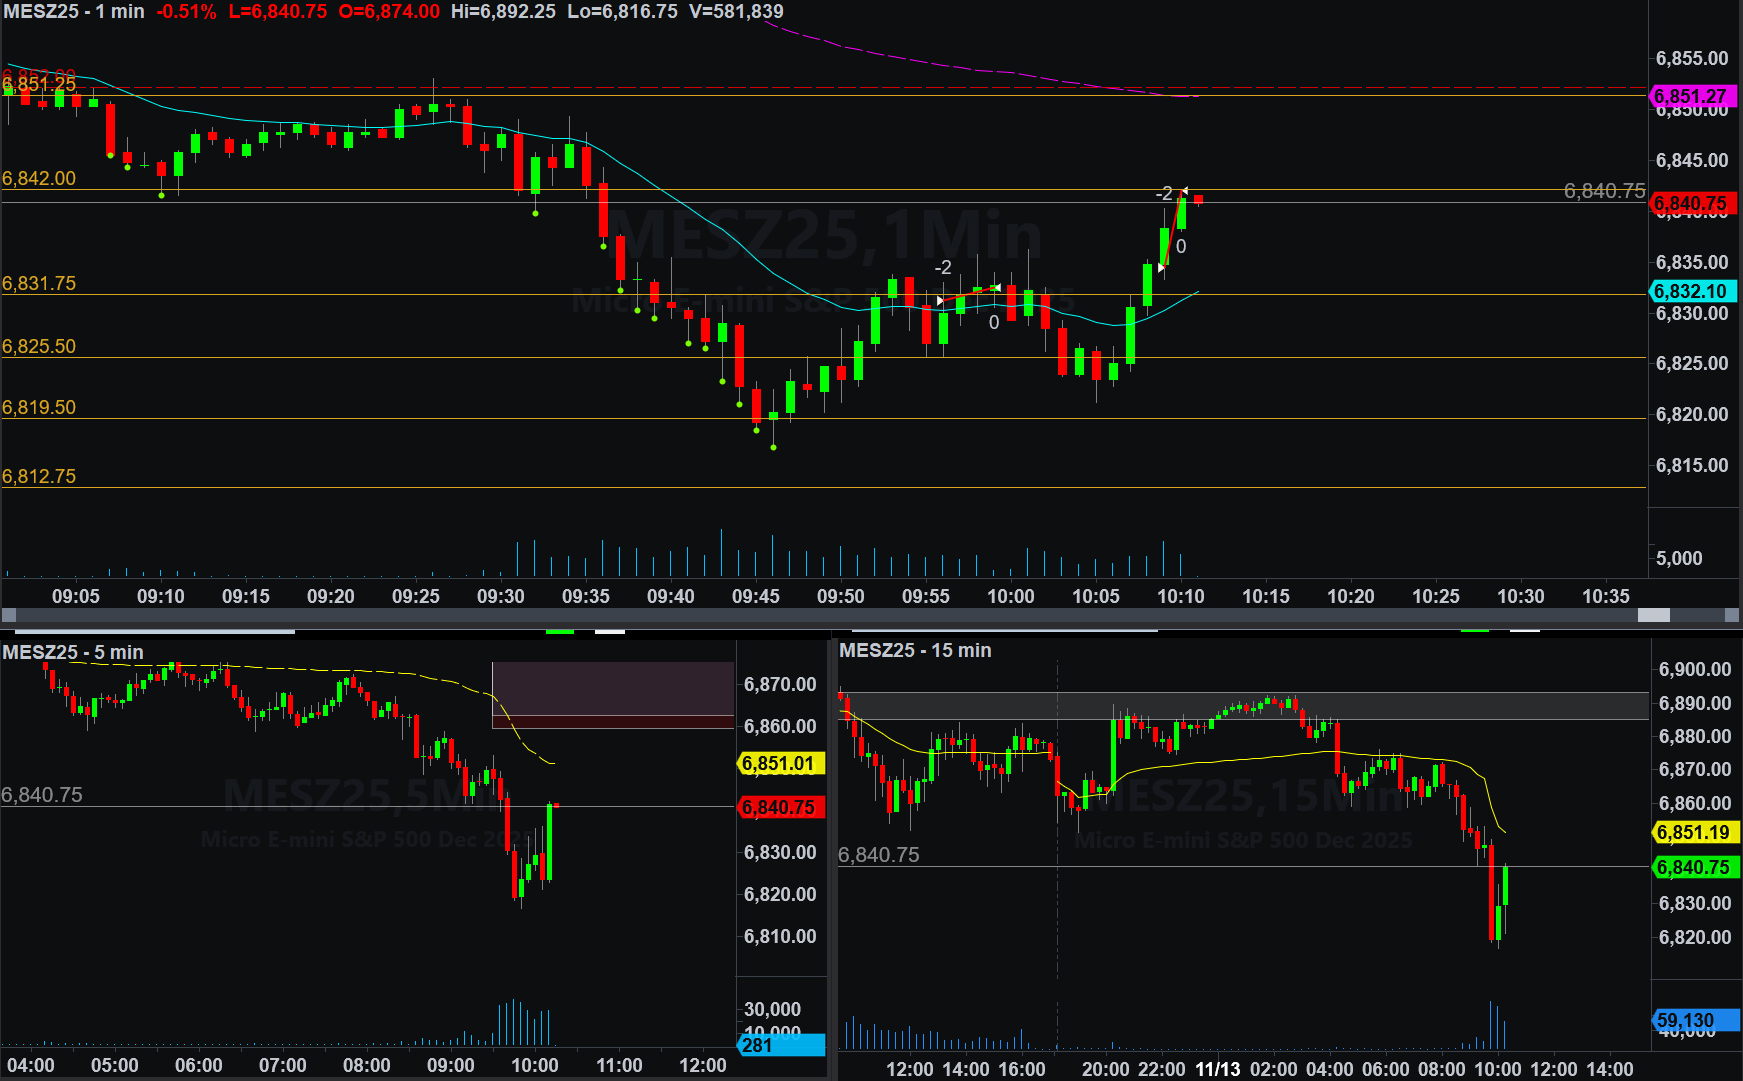Screen dimensions: 1743x1081
Task: Click the yellow 6,851.19 tag on 15-min chart
Action: (1693, 832)
